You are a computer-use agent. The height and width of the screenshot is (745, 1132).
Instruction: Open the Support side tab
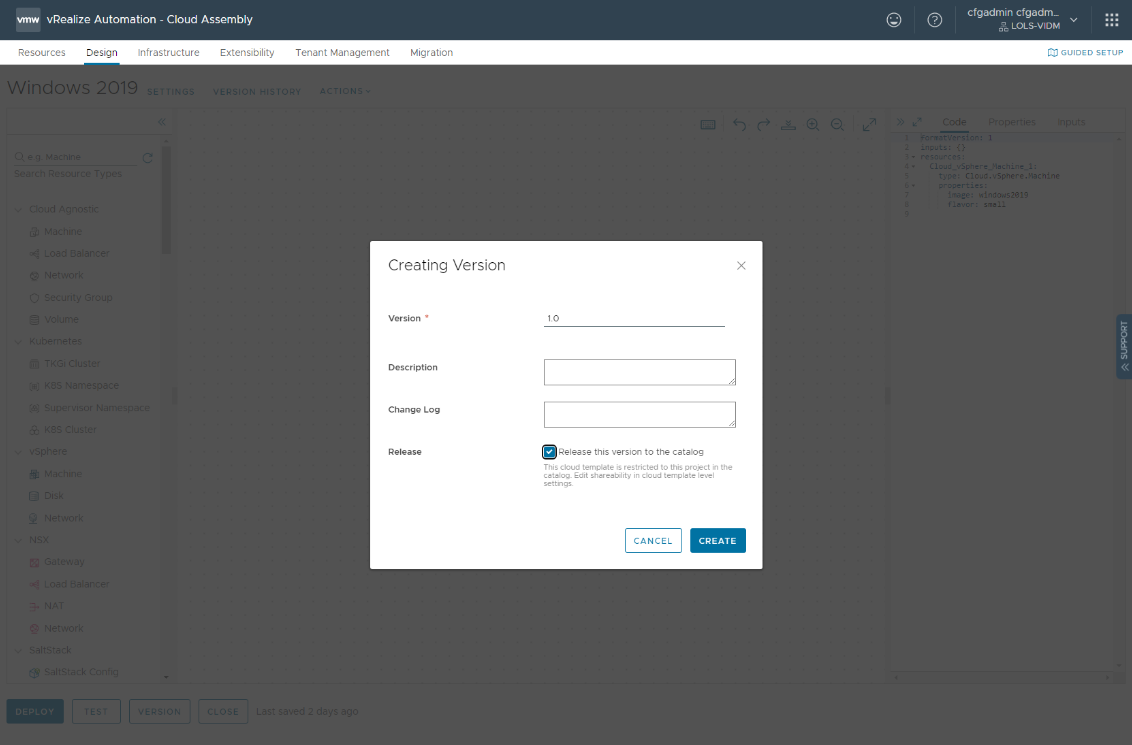point(1124,347)
